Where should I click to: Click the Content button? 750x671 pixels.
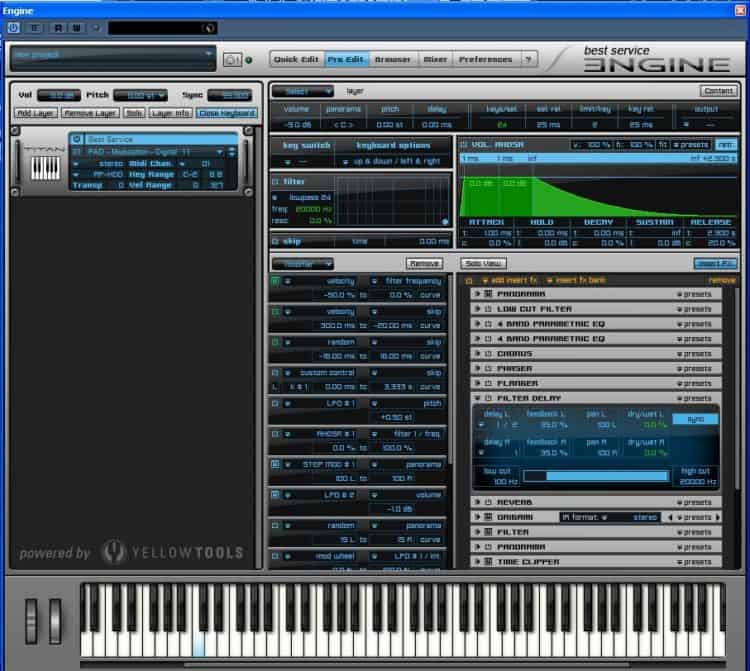coord(718,91)
